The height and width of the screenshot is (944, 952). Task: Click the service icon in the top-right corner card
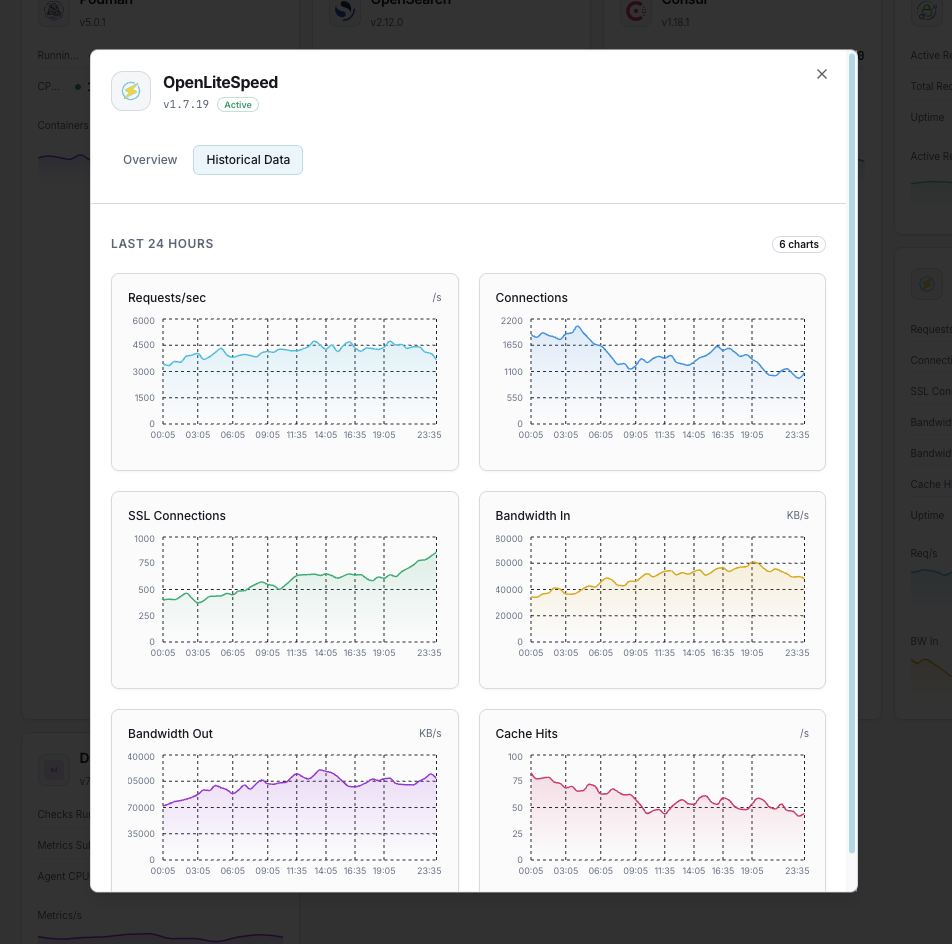[x=927, y=13]
